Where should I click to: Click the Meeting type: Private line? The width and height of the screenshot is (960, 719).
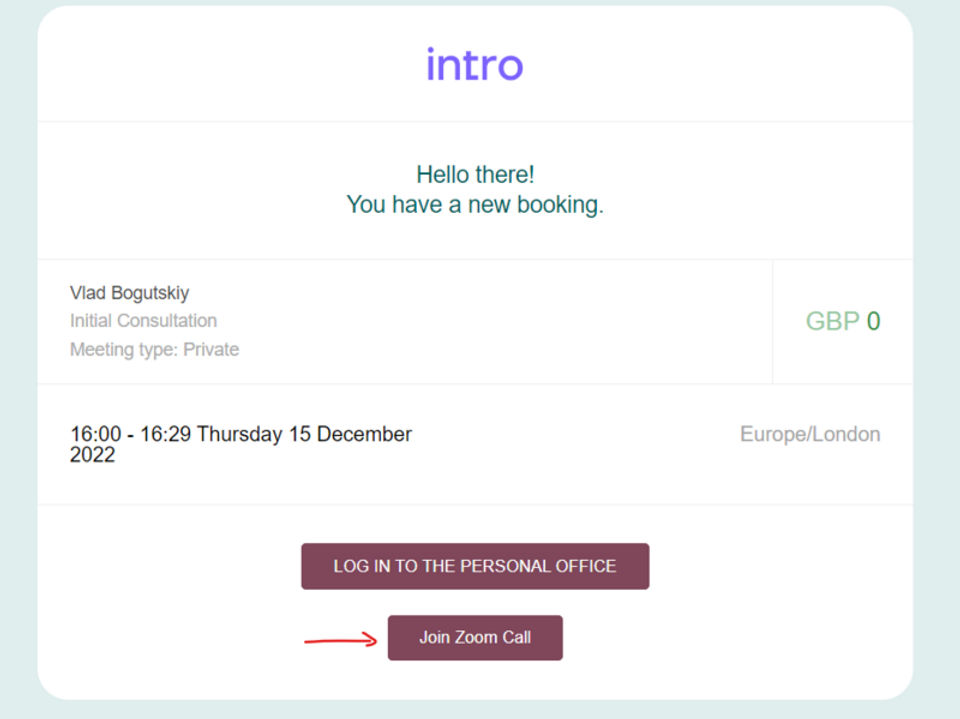[x=154, y=350]
